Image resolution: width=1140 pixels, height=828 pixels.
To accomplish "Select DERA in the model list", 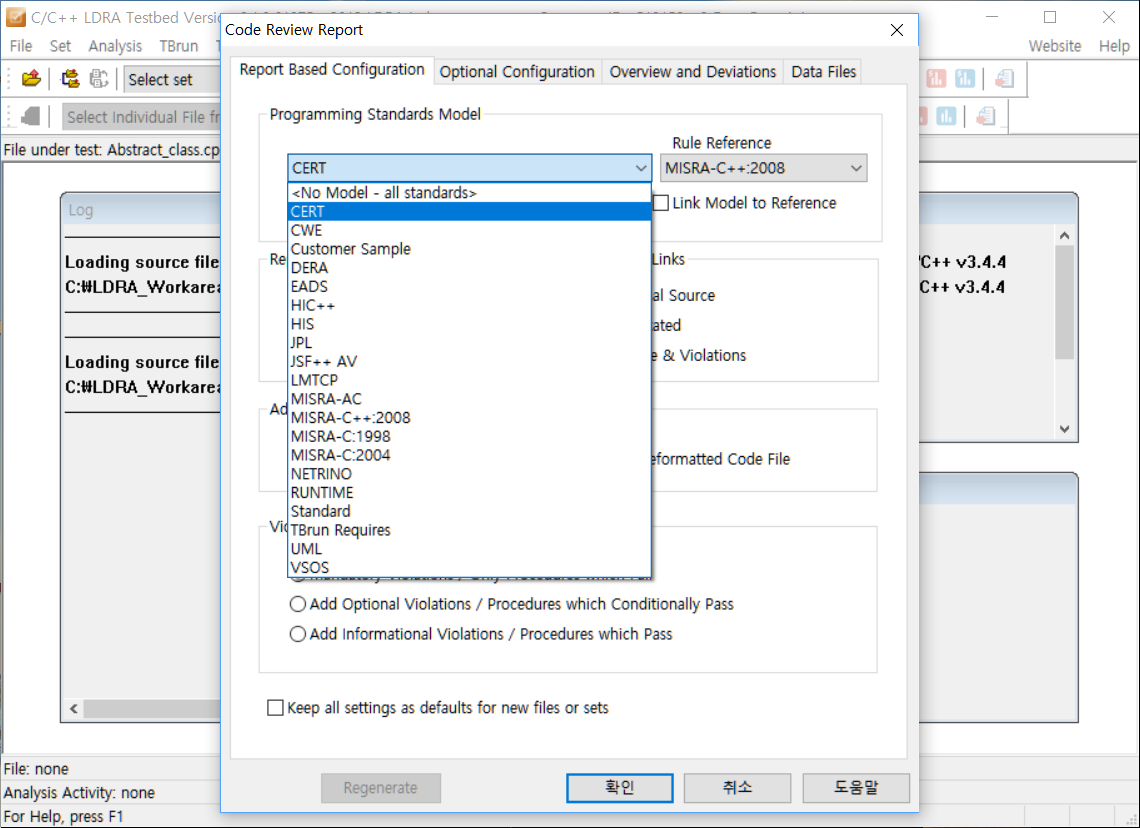I will (469, 268).
